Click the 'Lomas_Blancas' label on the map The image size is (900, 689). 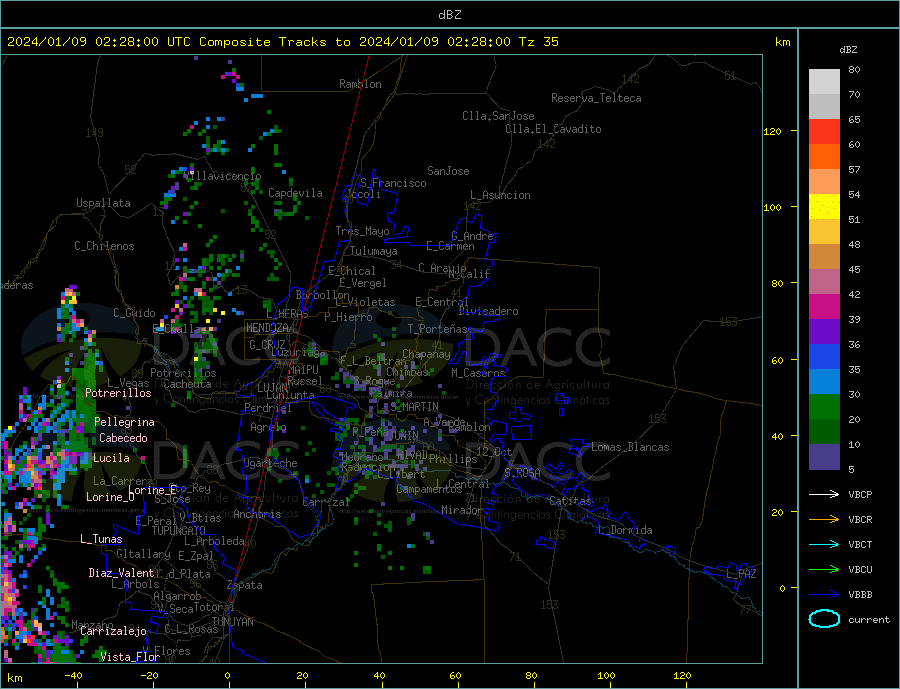[630, 447]
